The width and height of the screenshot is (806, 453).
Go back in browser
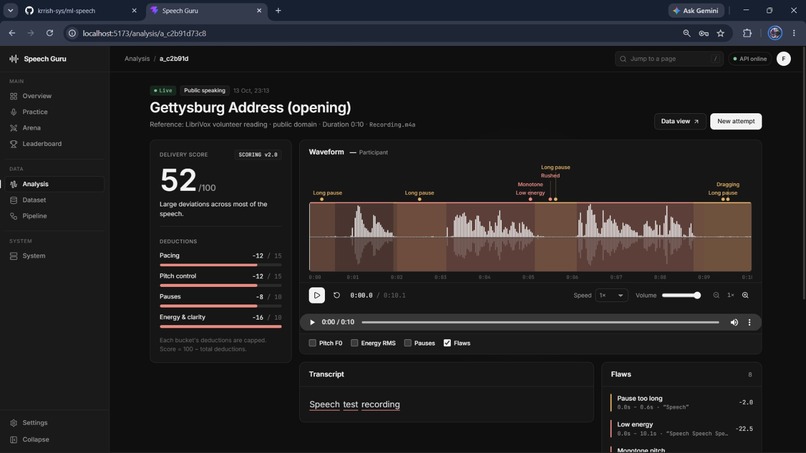(12, 33)
